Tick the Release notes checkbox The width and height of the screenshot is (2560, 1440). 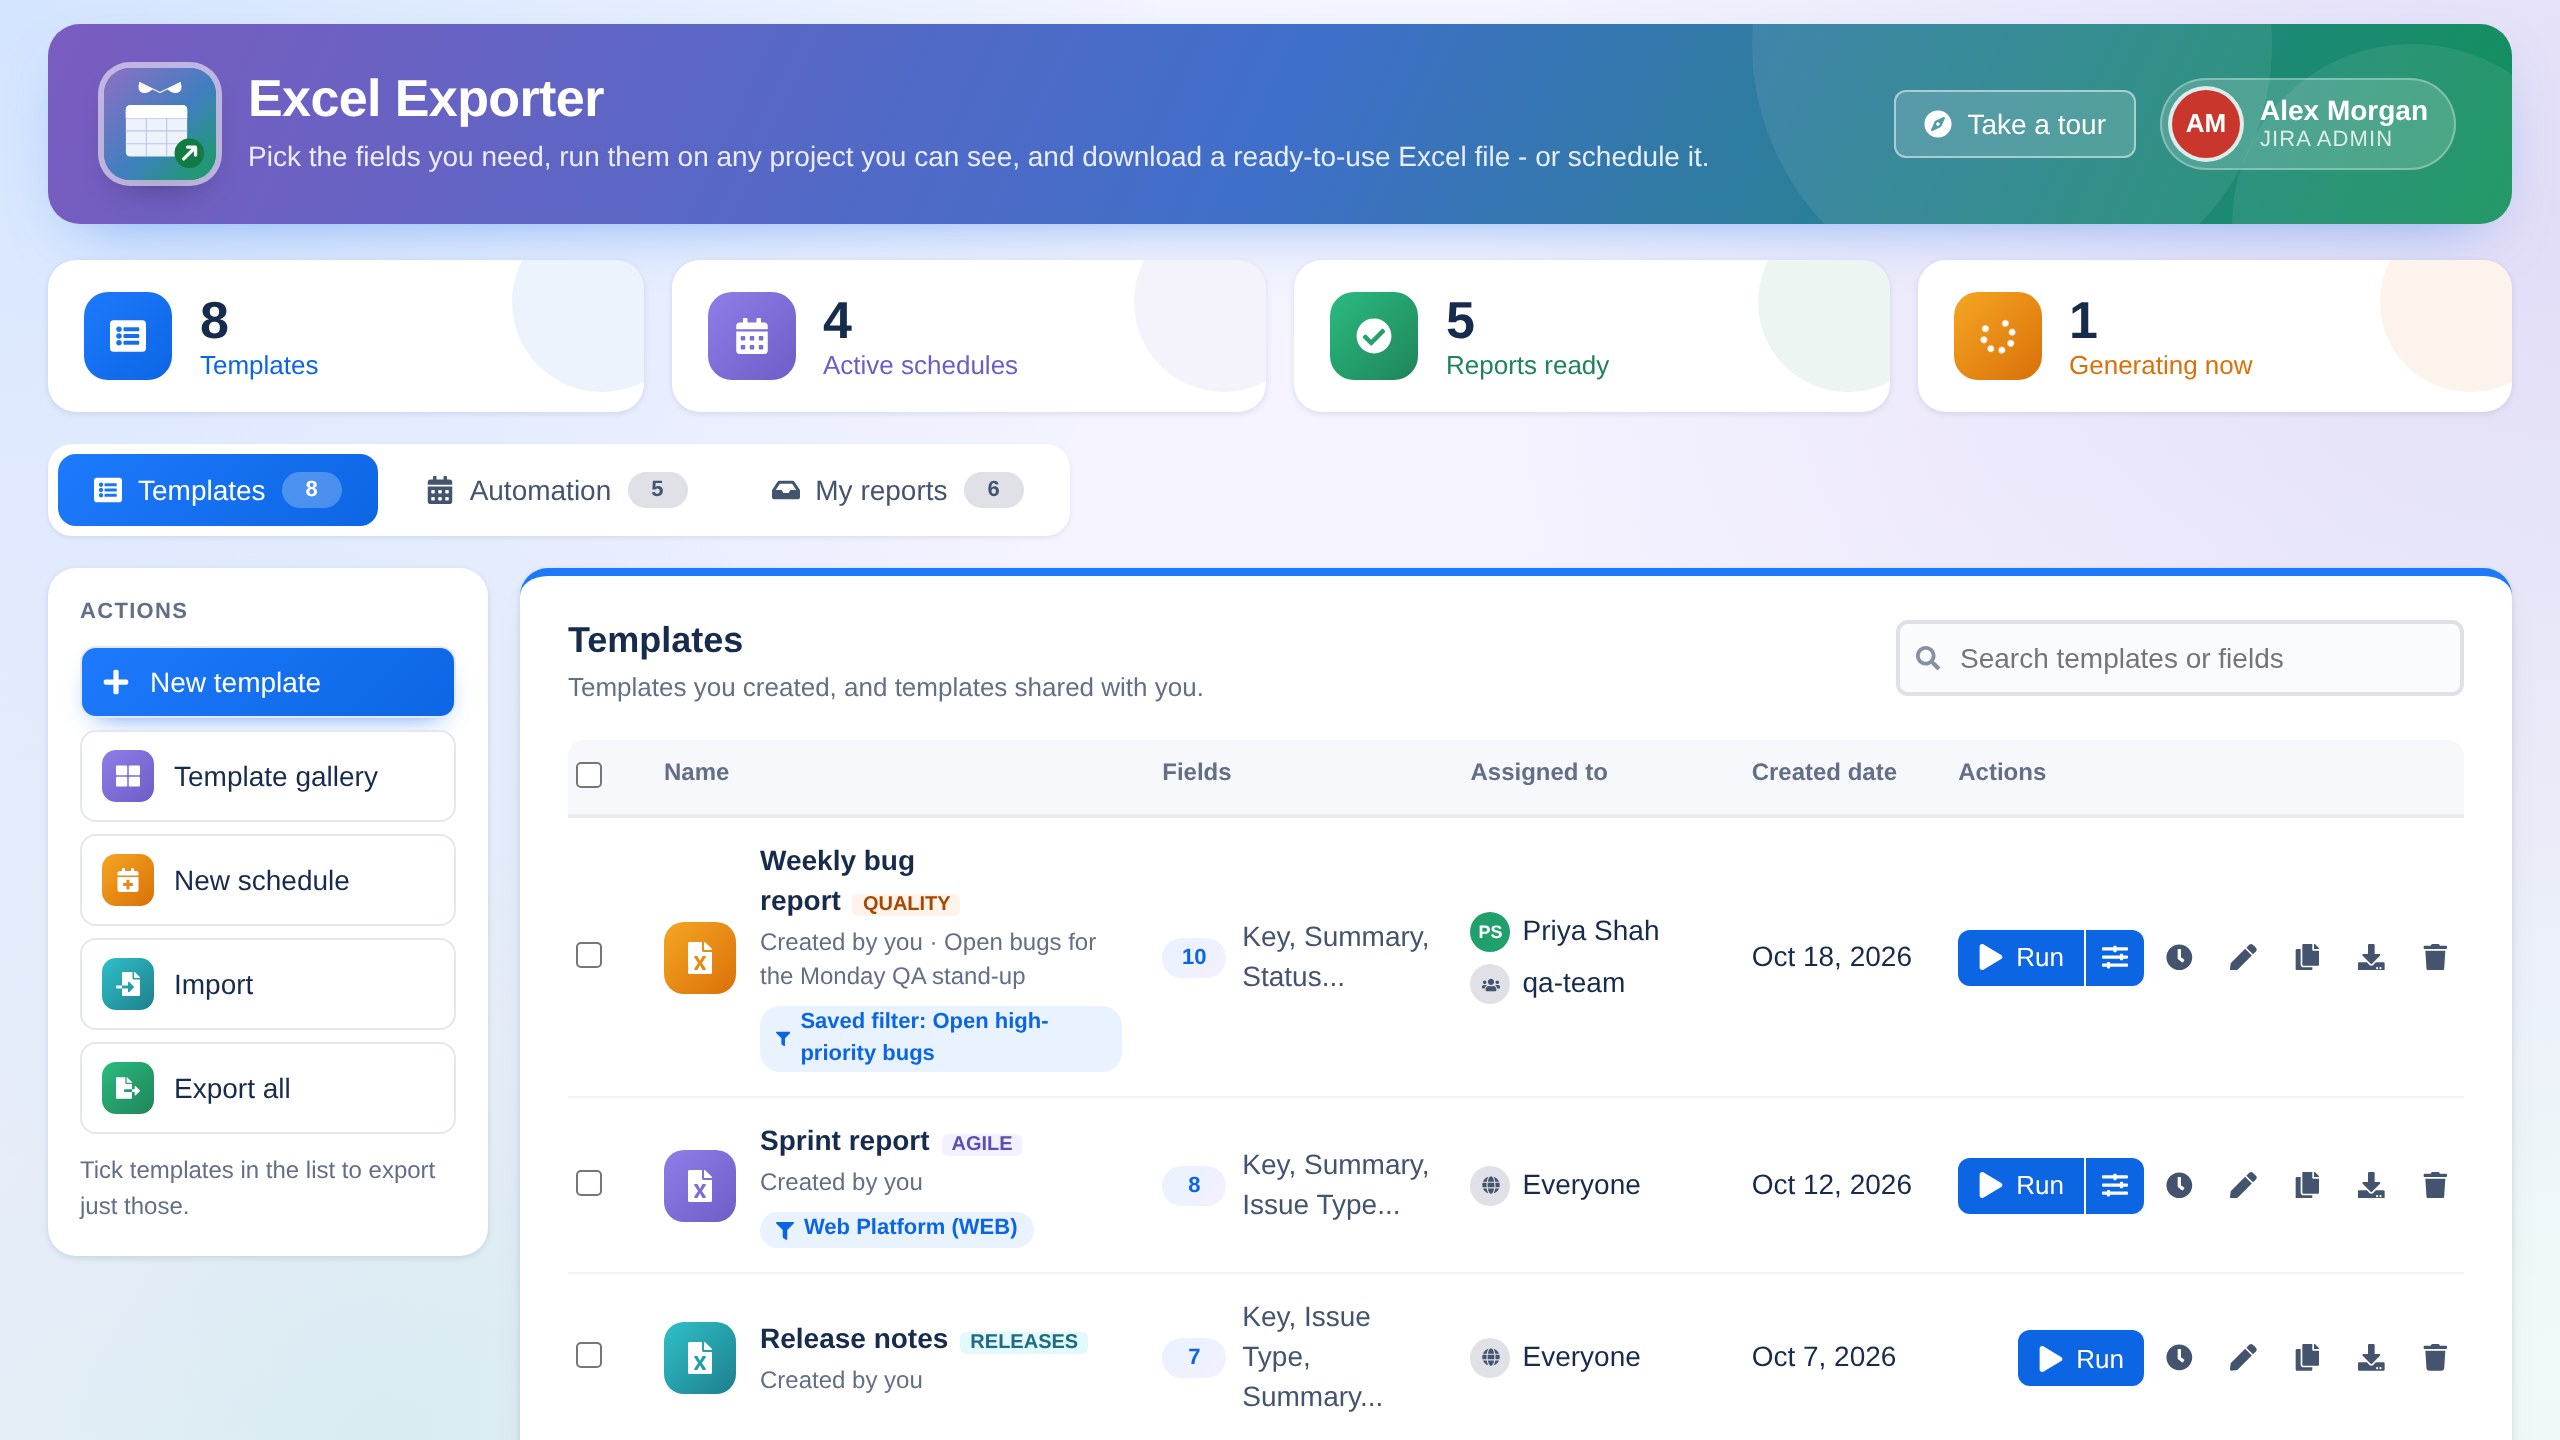589,1355
